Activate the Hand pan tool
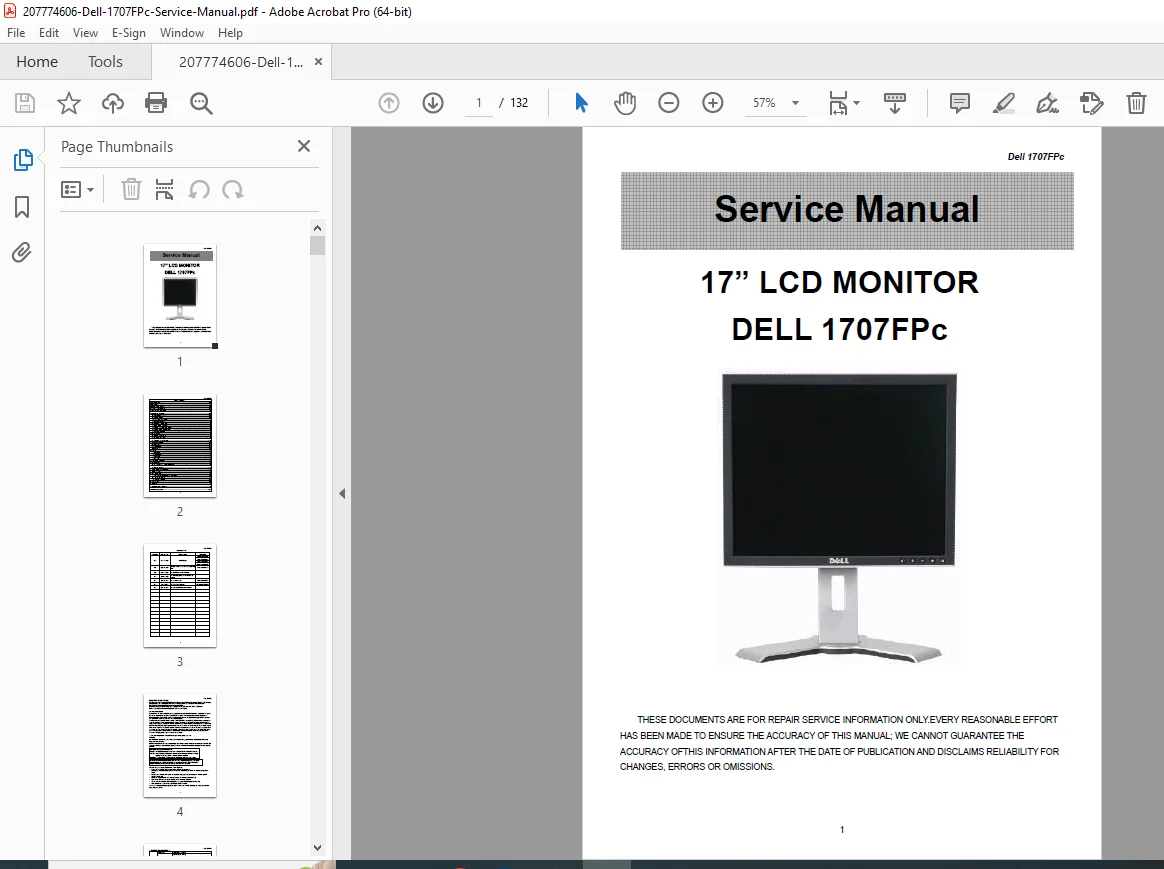Image resolution: width=1164 pixels, height=869 pixels. pyautogui.click(x=625, y=103)
